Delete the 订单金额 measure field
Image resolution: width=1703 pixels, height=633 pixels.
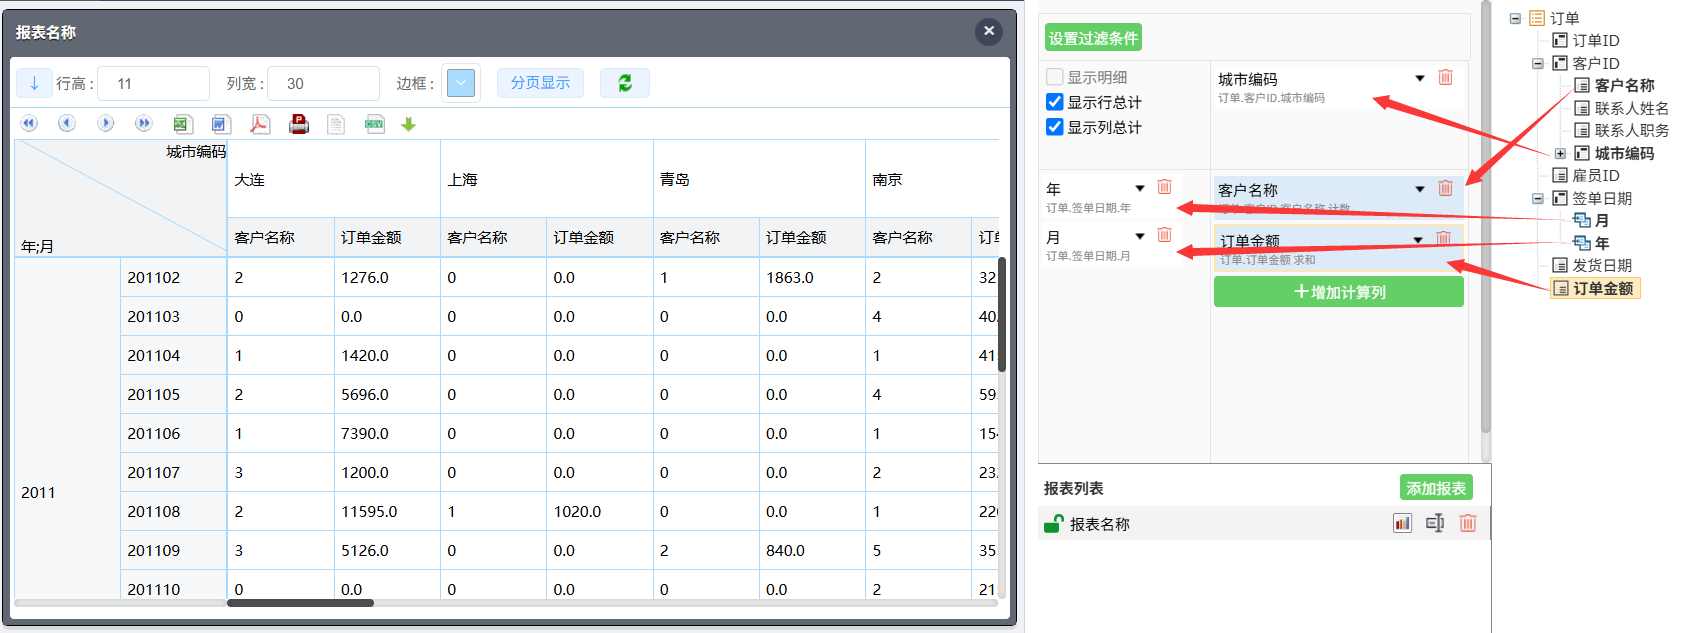[x=1443, y=238]
